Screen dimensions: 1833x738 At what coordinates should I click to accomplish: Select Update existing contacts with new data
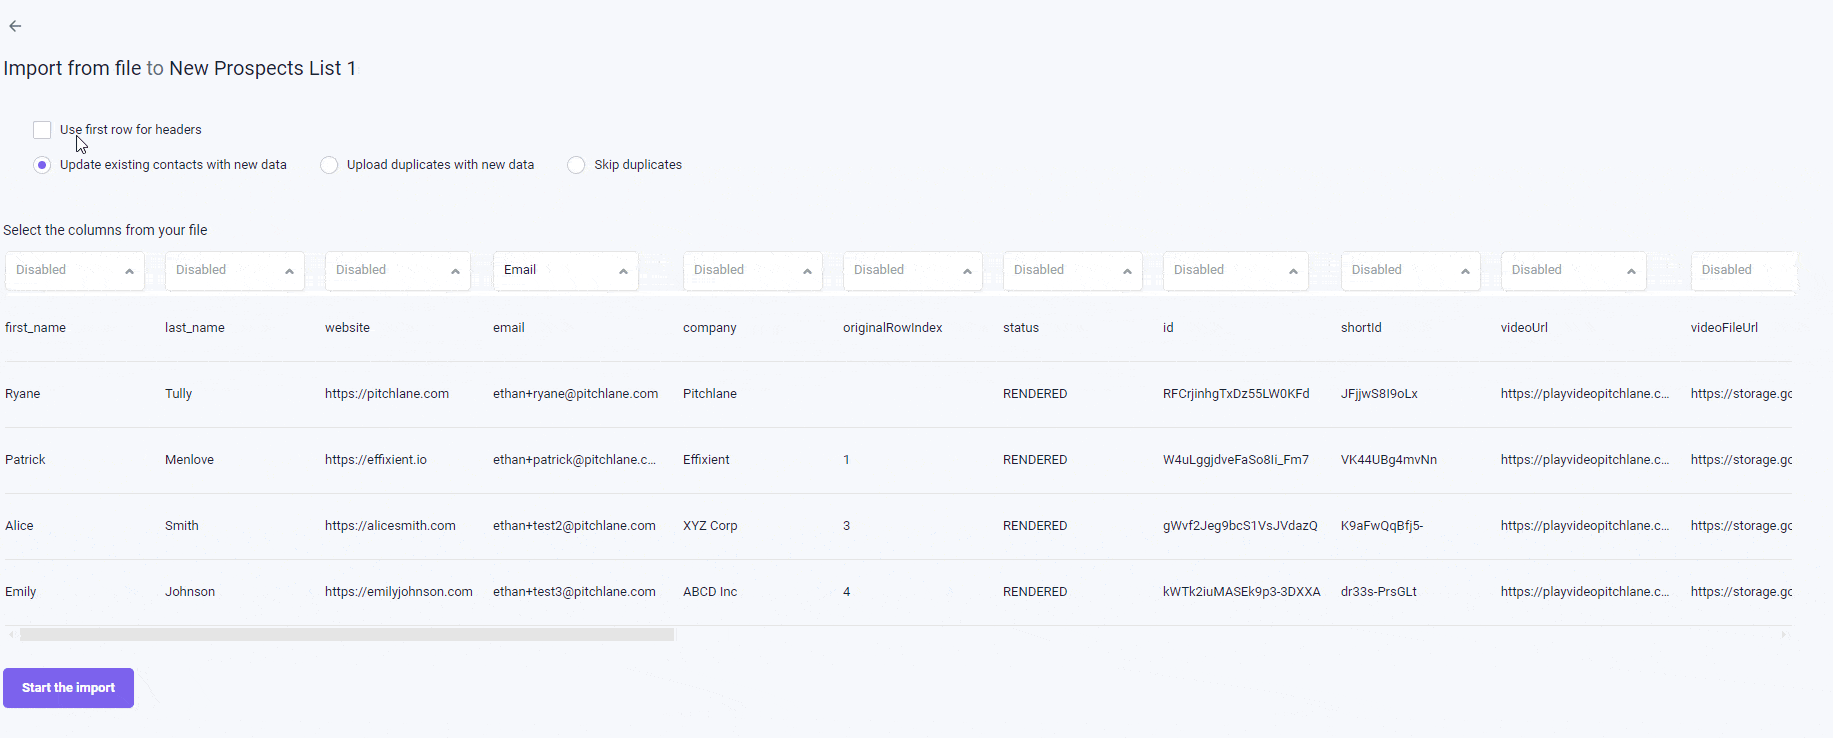(42, 165)
